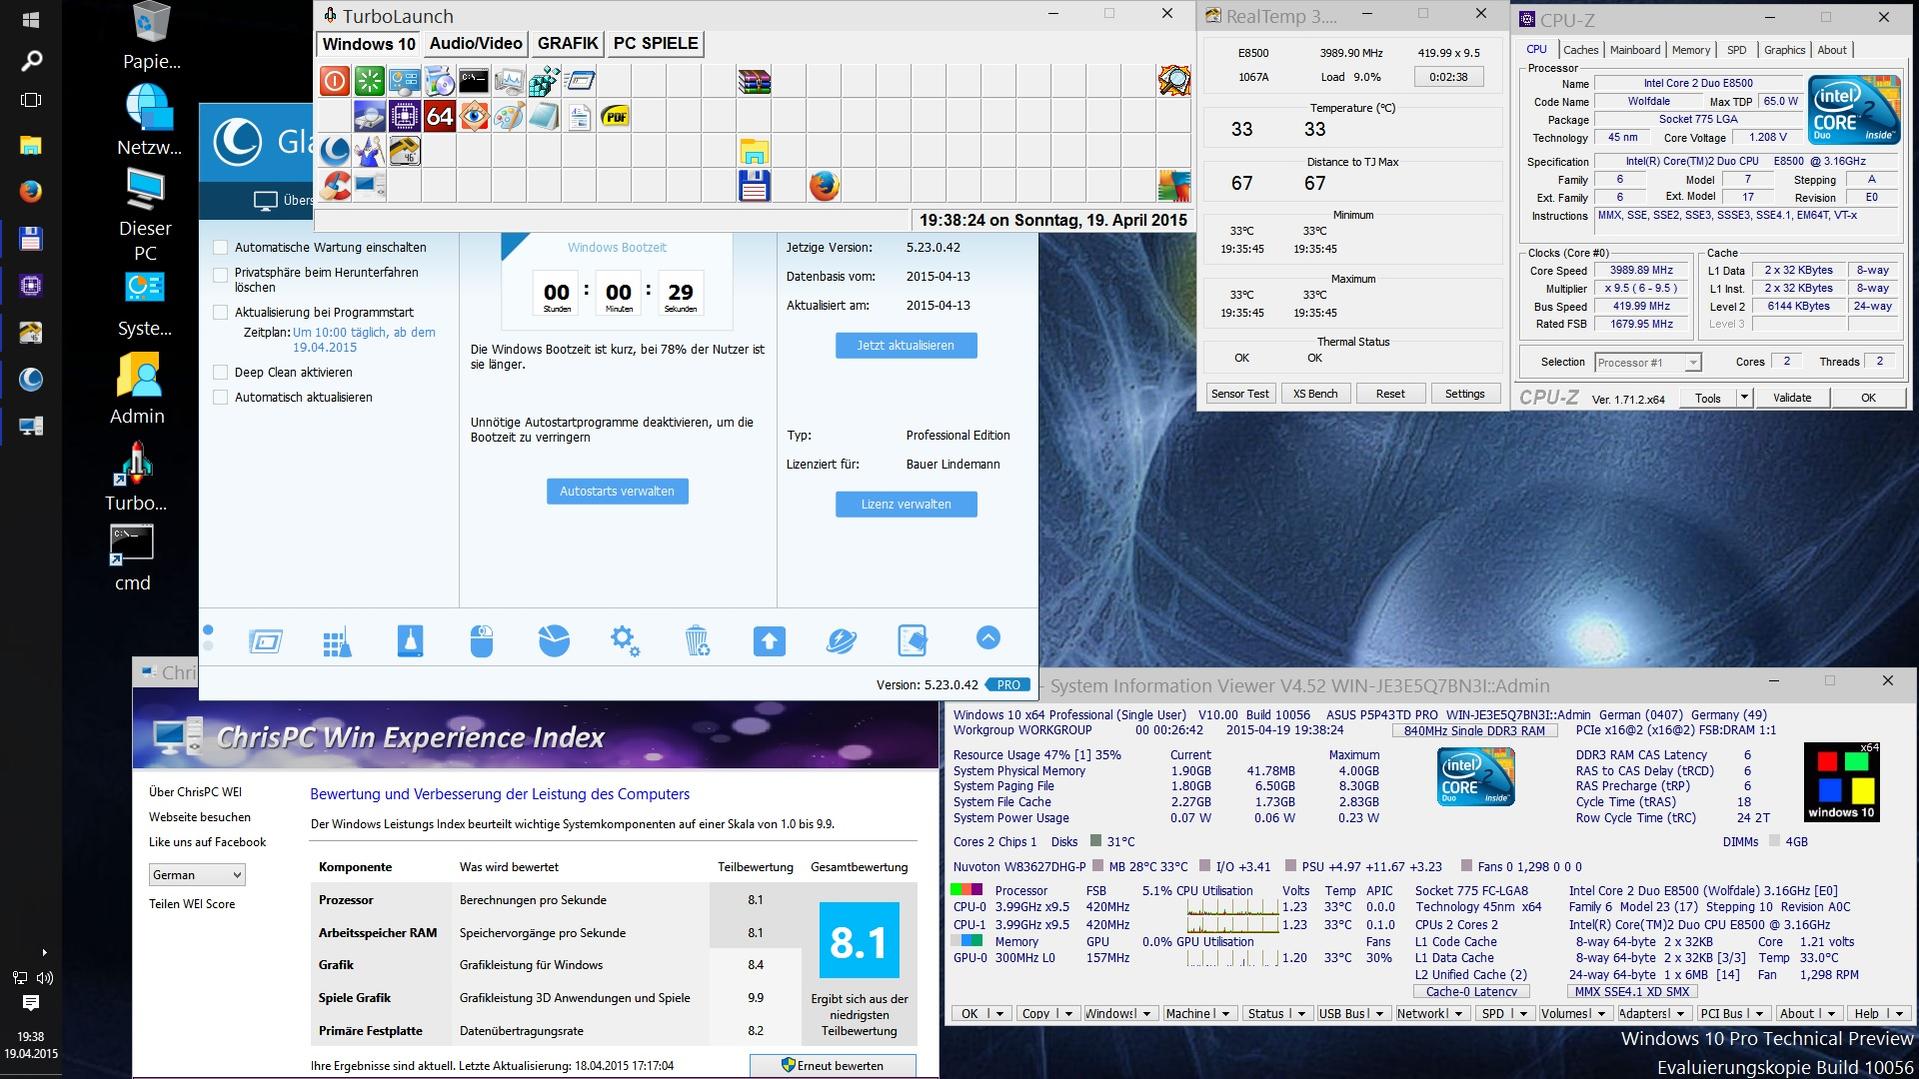The width and height of the screenshot is (1919, 1079).
Task: Open the taskbar search magnifier
Action: [31, 61]
